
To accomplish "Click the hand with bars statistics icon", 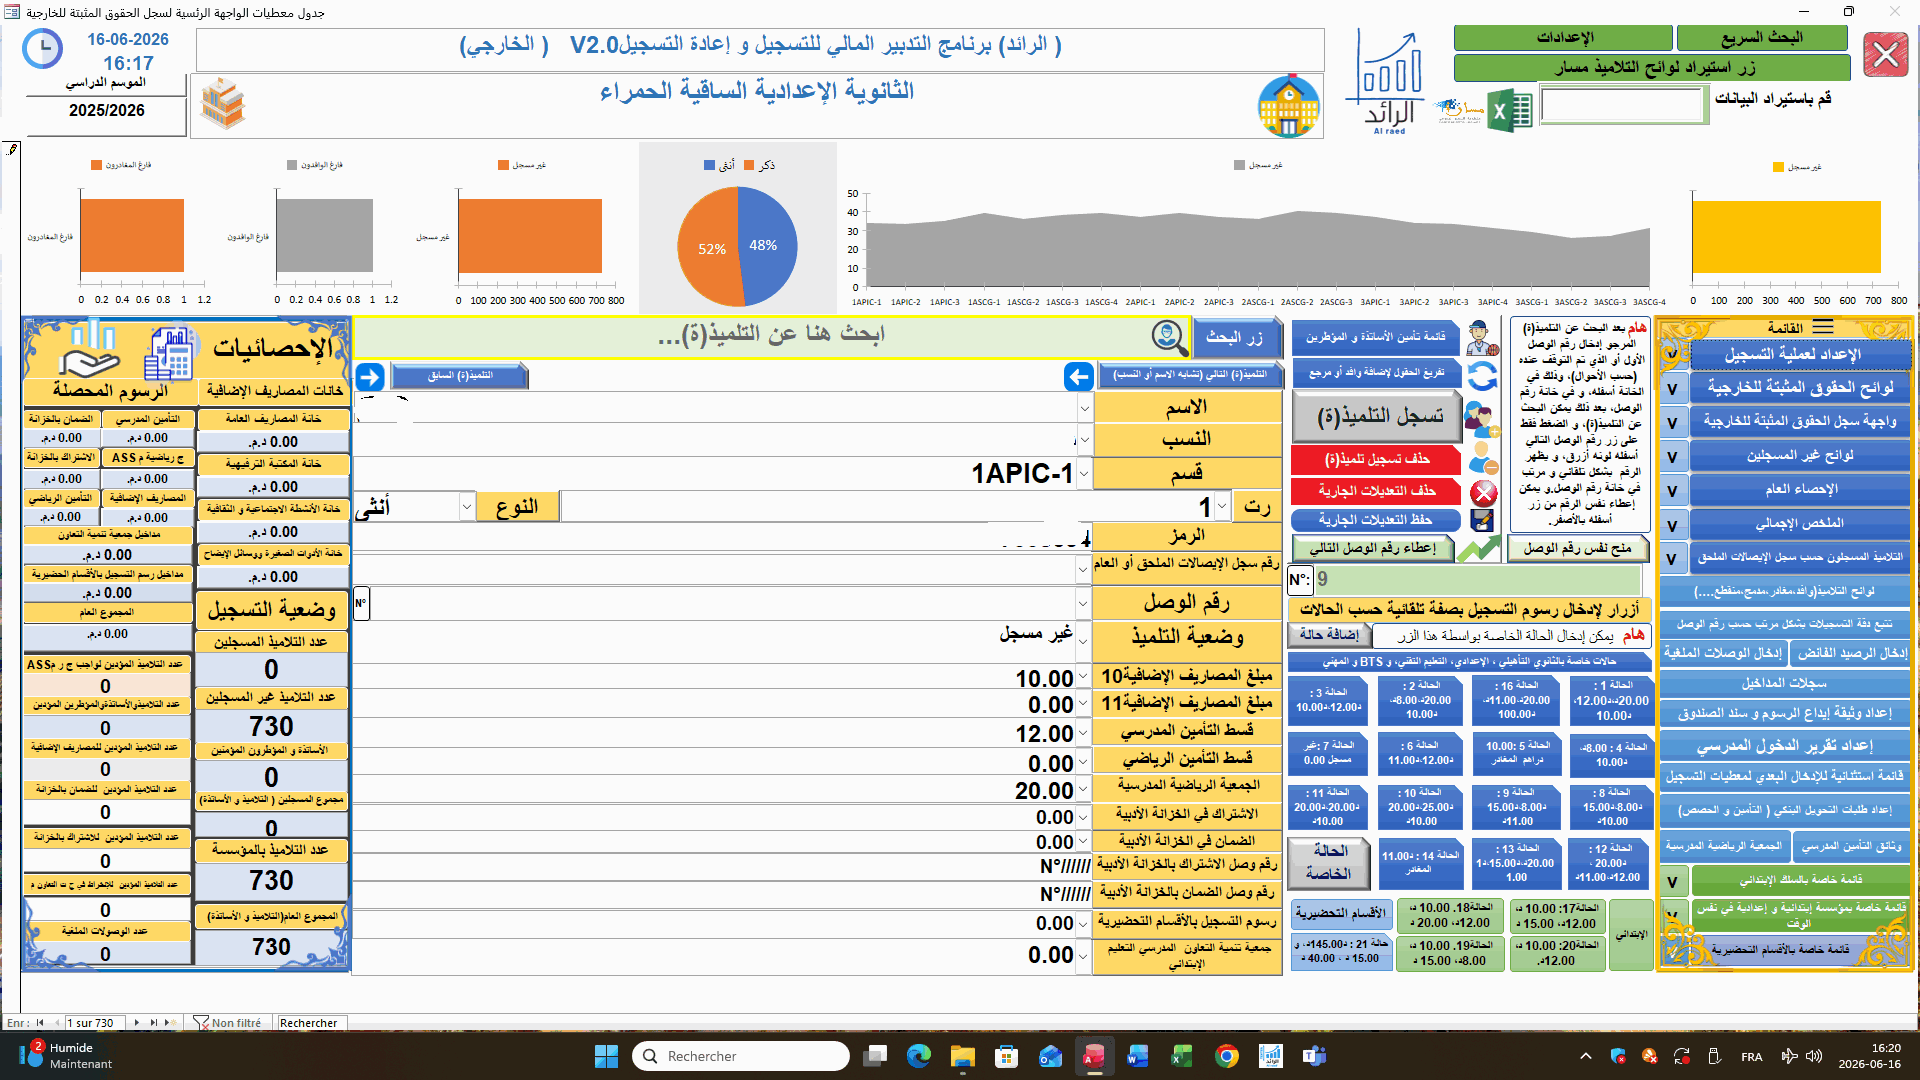I will click(89, 348).
